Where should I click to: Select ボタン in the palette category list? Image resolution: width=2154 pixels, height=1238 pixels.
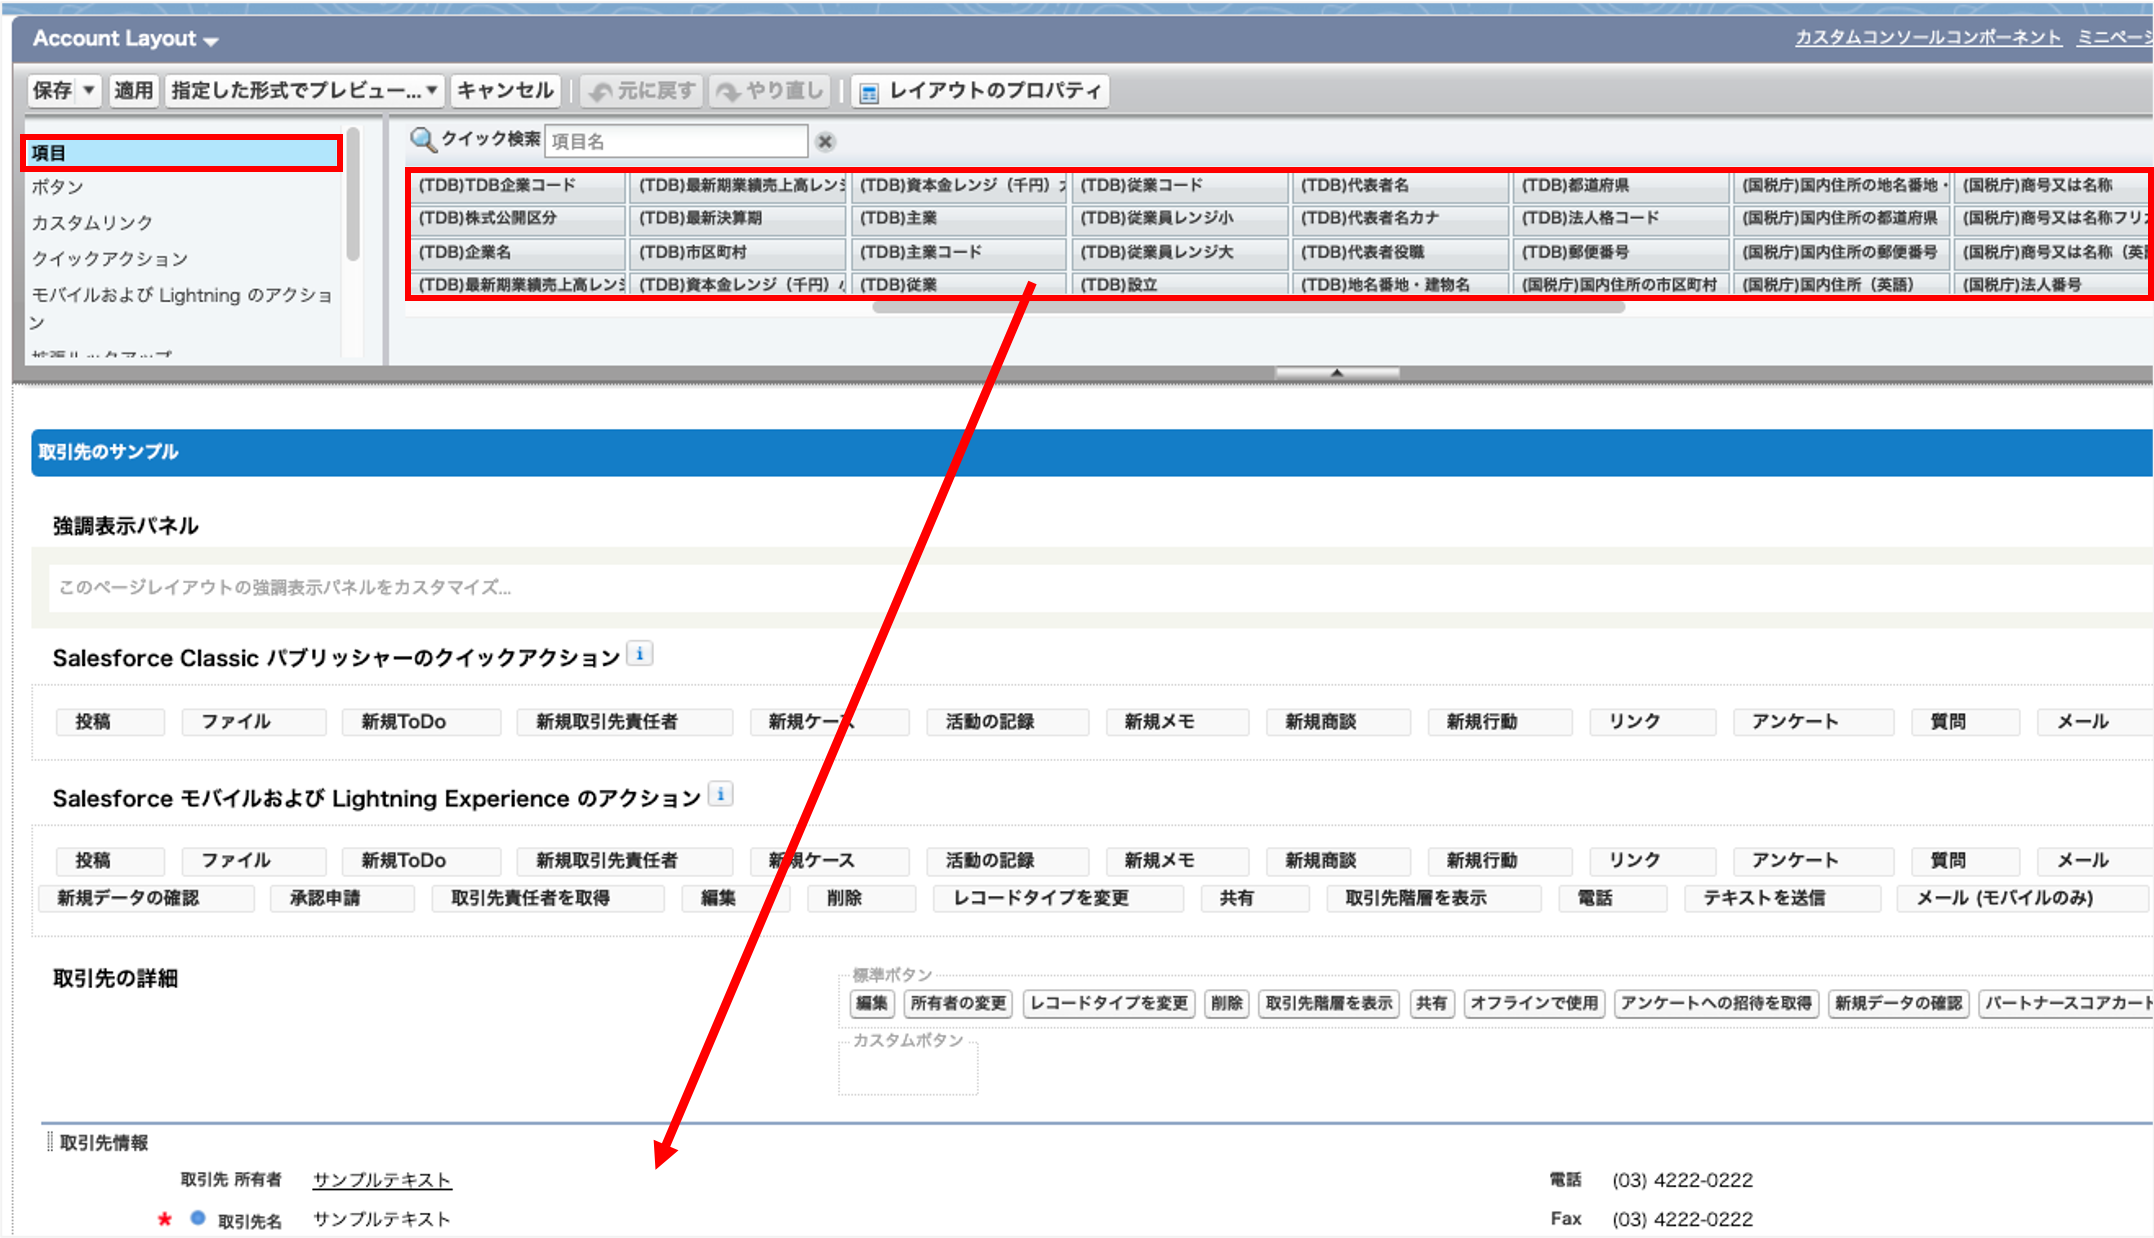(58, 187)
